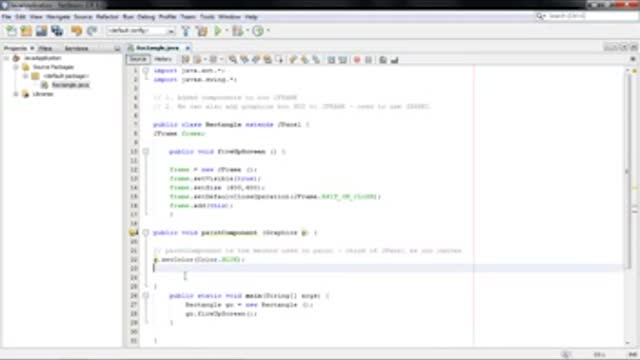Viewport: 640px width, 360px height.
Task: Click Find Previous Occurrence icon
Action: [244, 60]
